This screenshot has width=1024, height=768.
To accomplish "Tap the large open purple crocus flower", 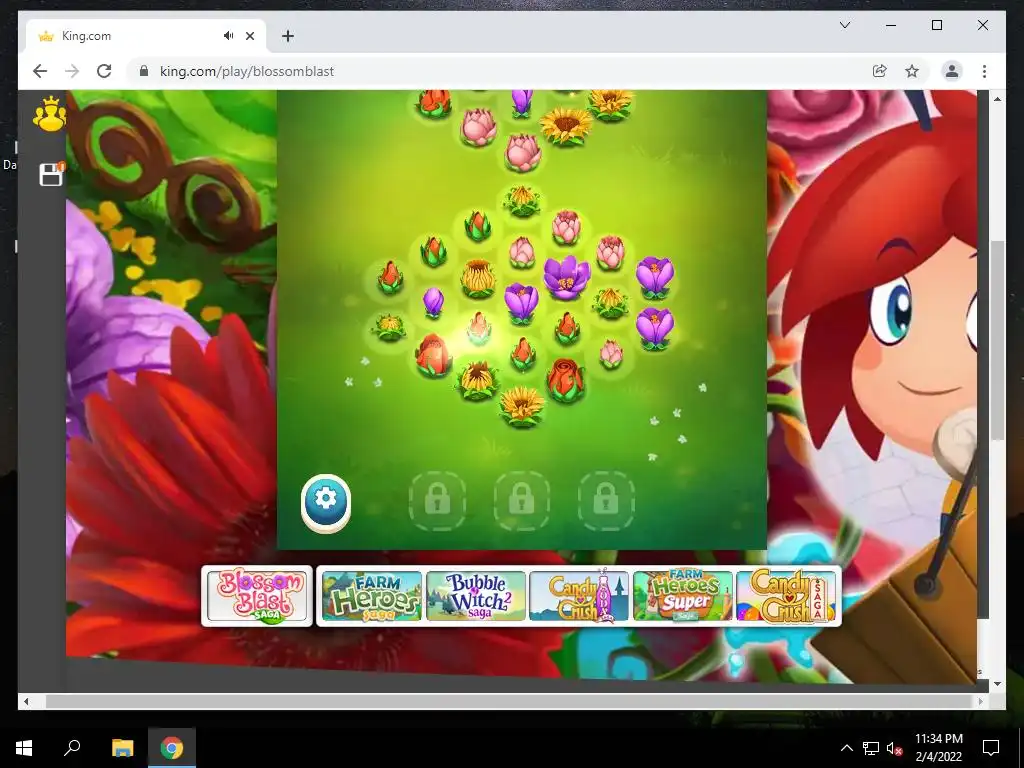I will click(x=566, y=278).
